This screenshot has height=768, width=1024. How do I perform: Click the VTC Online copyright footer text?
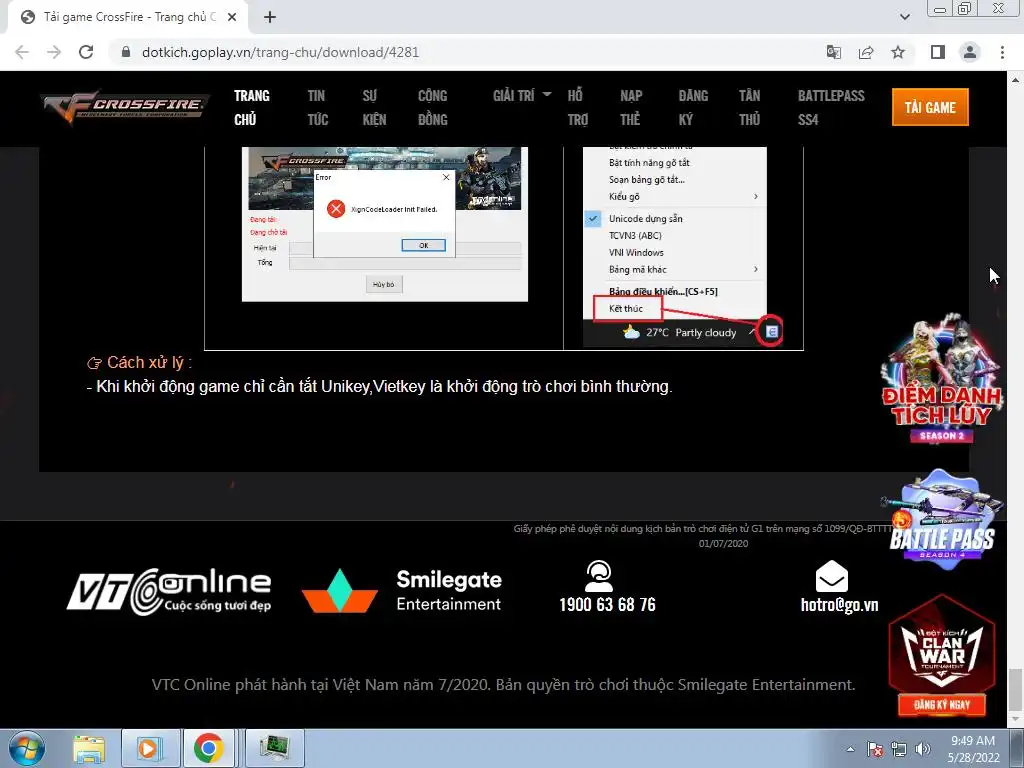pyautogui.click(x=504, y=684)
